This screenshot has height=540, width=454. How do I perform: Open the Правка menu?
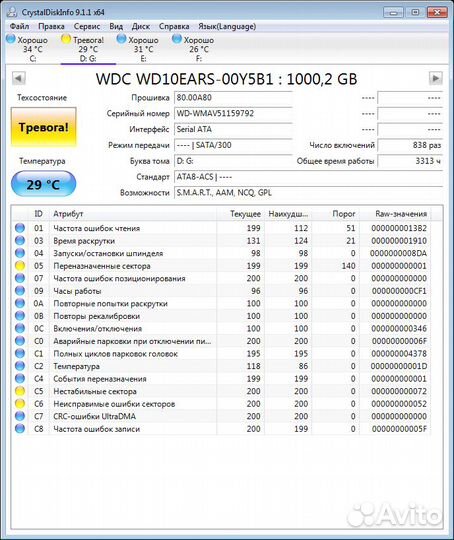pos(51,27)
